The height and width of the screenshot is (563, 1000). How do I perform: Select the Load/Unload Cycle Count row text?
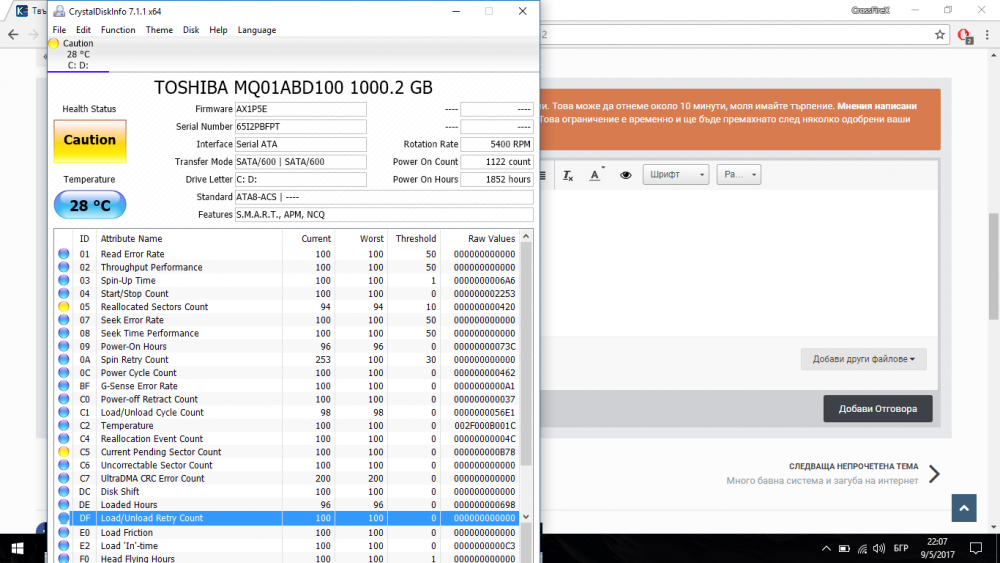(152, 413)
